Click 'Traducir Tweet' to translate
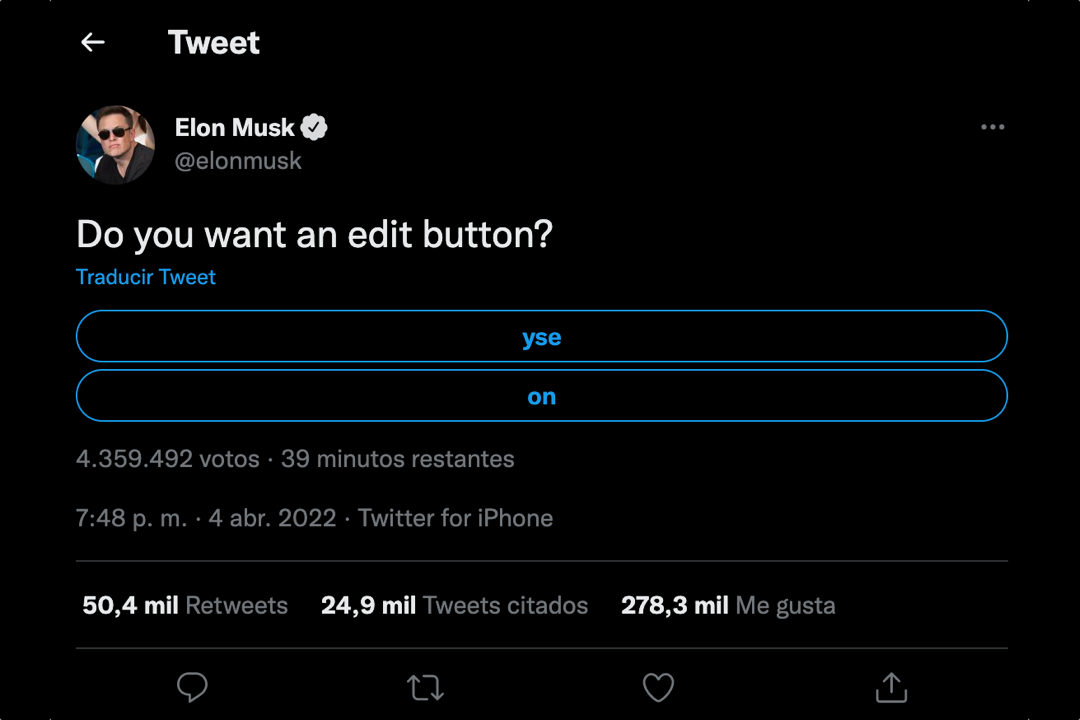This screenshot has width=1080, height=720. (145, 277)
